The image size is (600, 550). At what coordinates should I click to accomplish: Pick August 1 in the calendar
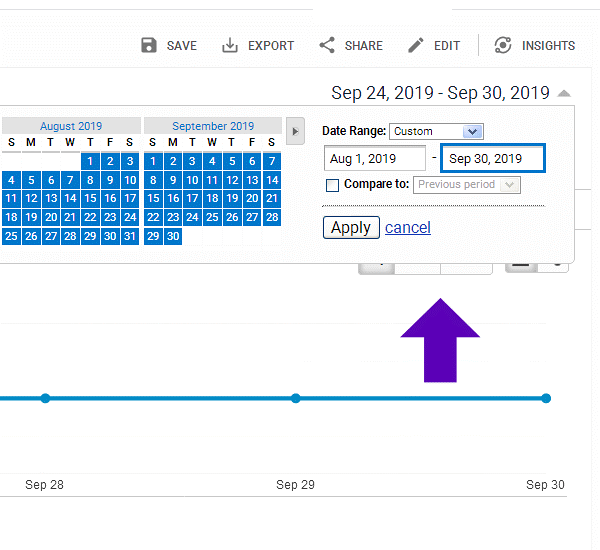[90, 161]
